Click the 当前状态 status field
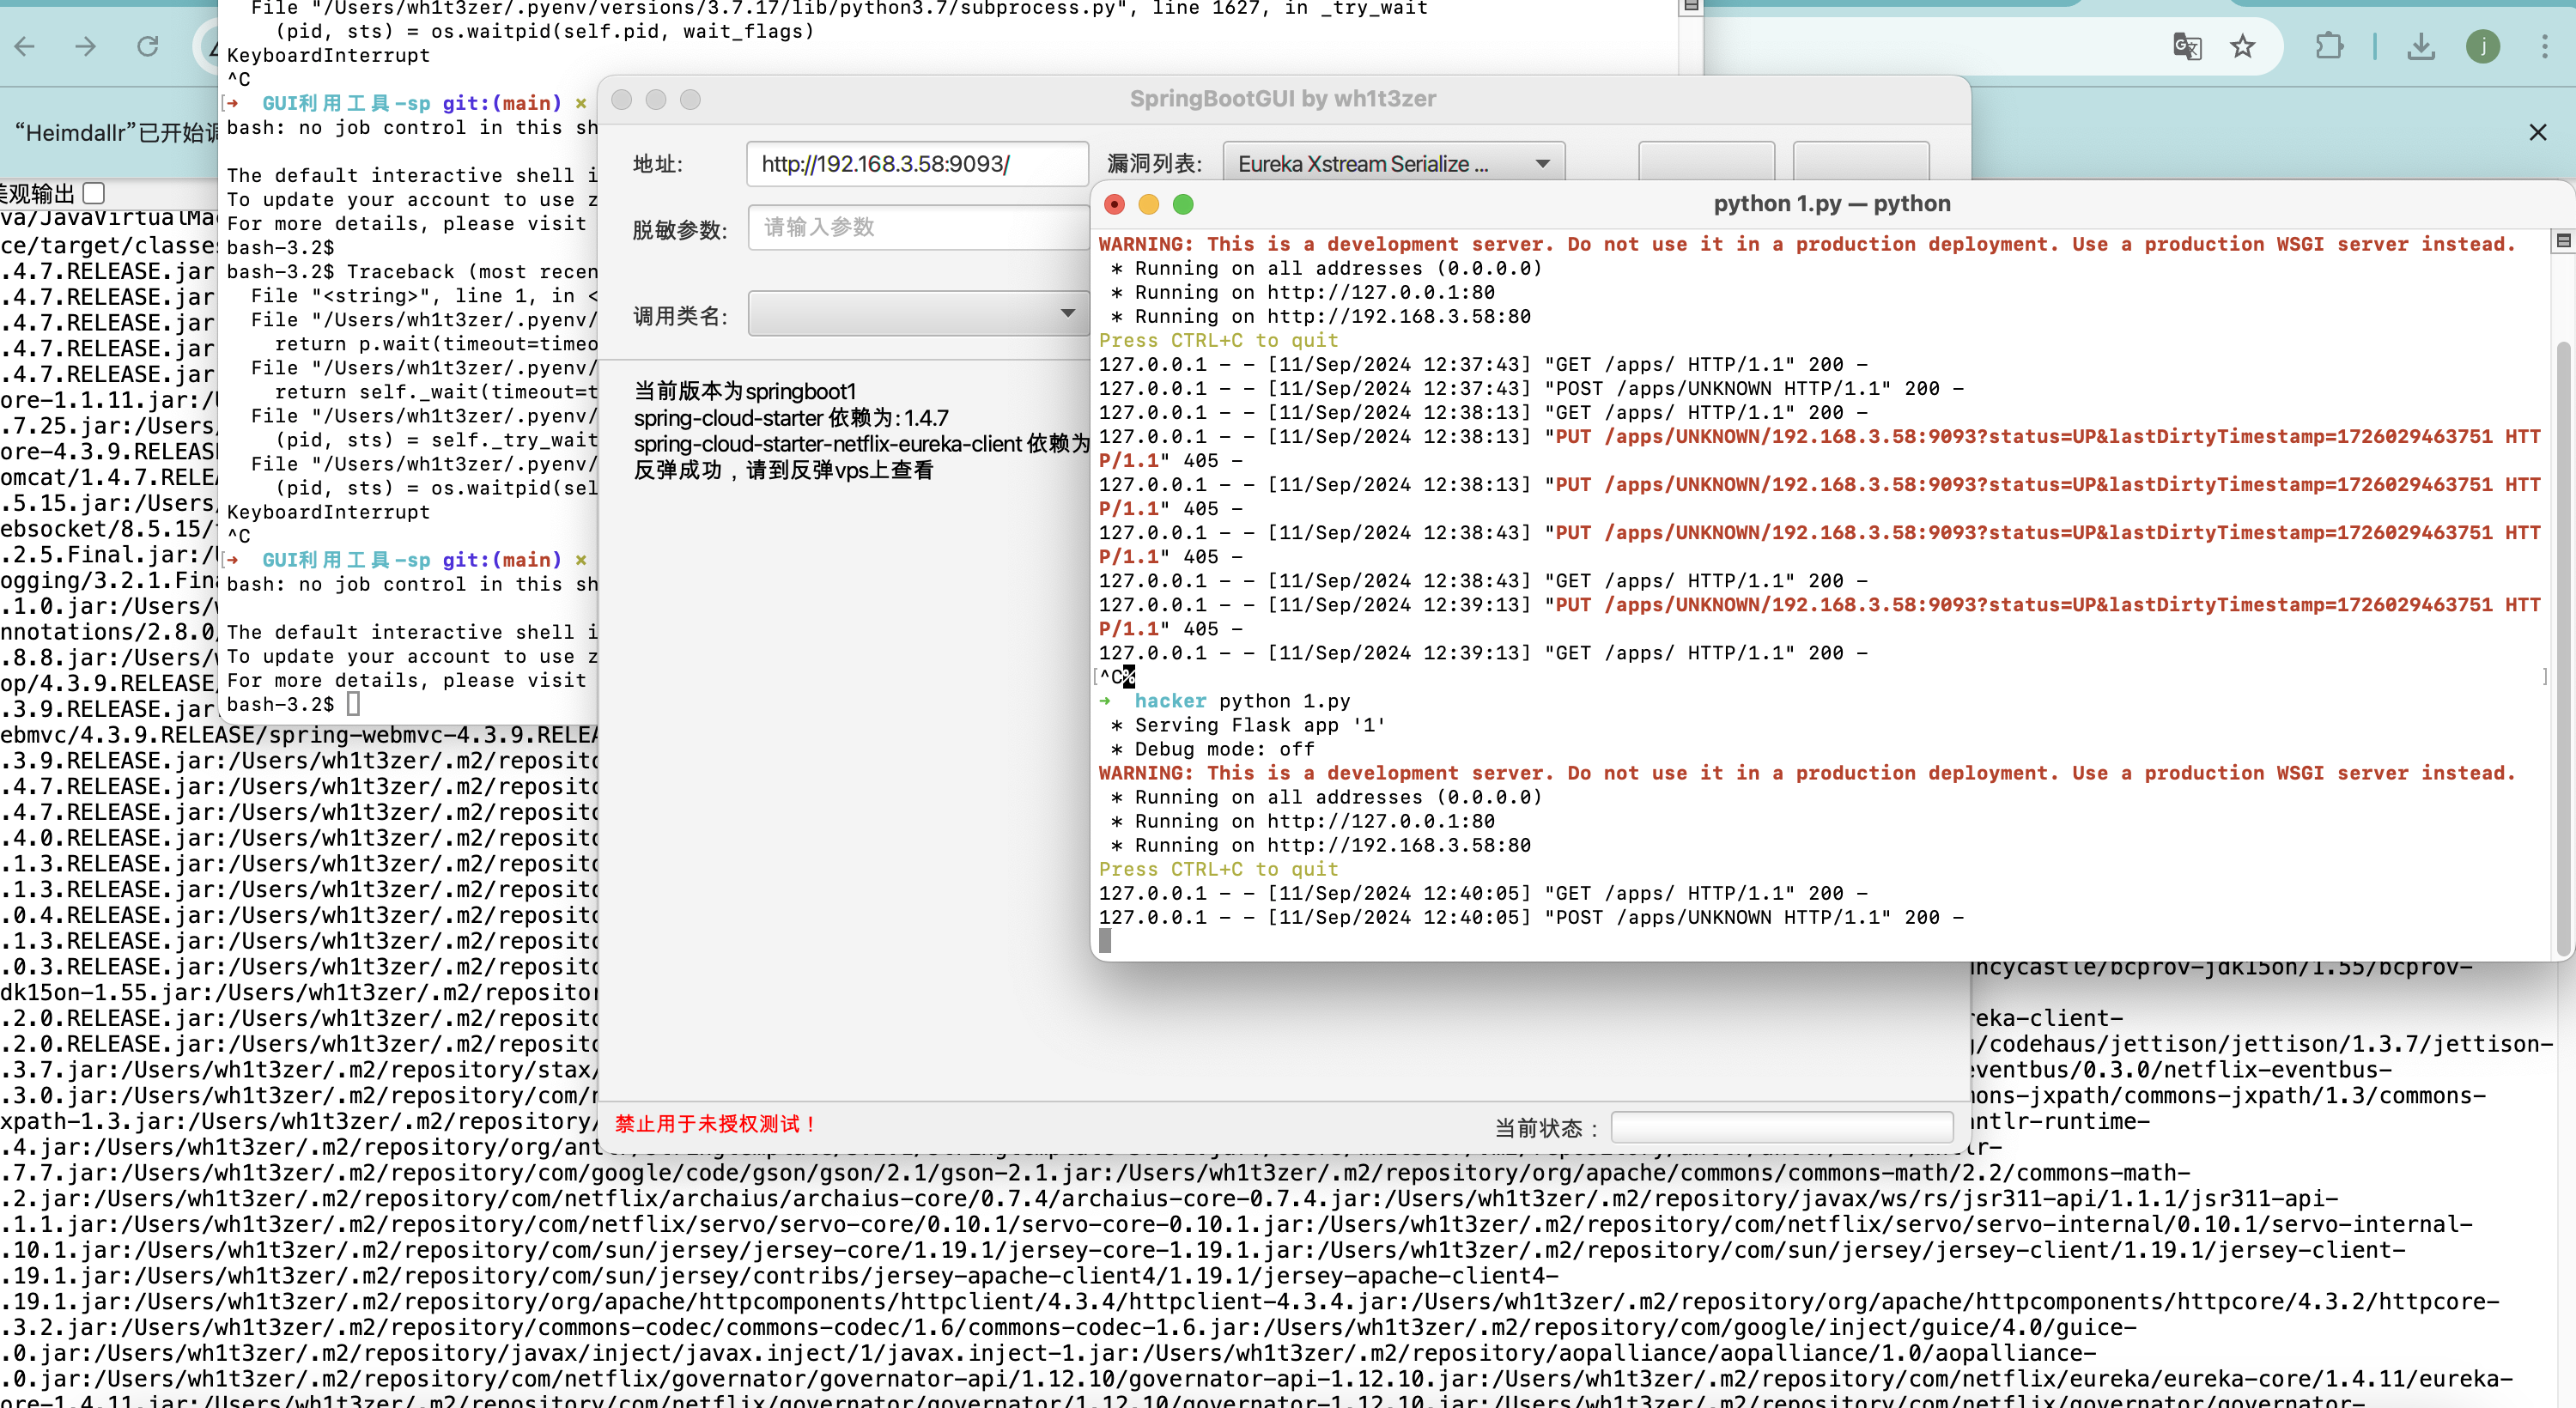 [1781, 1127]
